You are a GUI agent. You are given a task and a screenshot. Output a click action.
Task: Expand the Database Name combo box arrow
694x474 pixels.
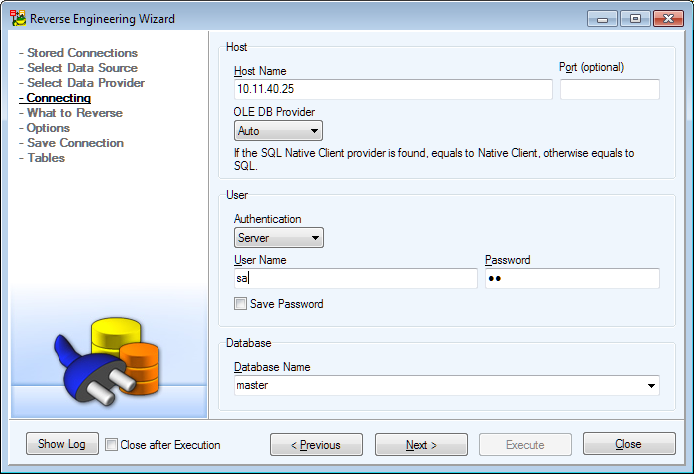[x=651, y=385]
